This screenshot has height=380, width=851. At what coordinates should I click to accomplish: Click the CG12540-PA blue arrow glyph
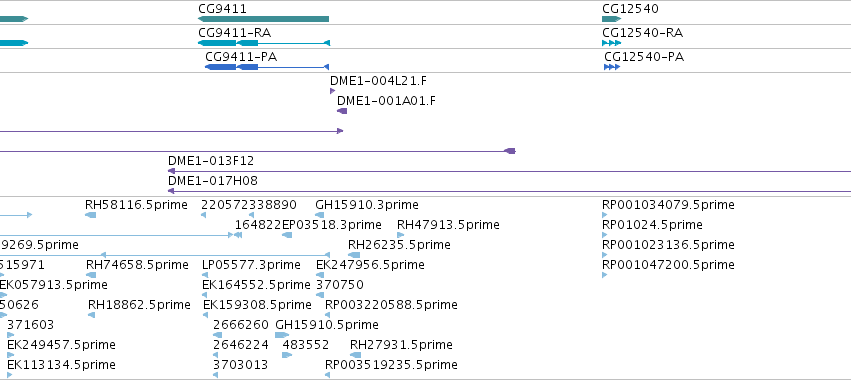coord(612,67)
